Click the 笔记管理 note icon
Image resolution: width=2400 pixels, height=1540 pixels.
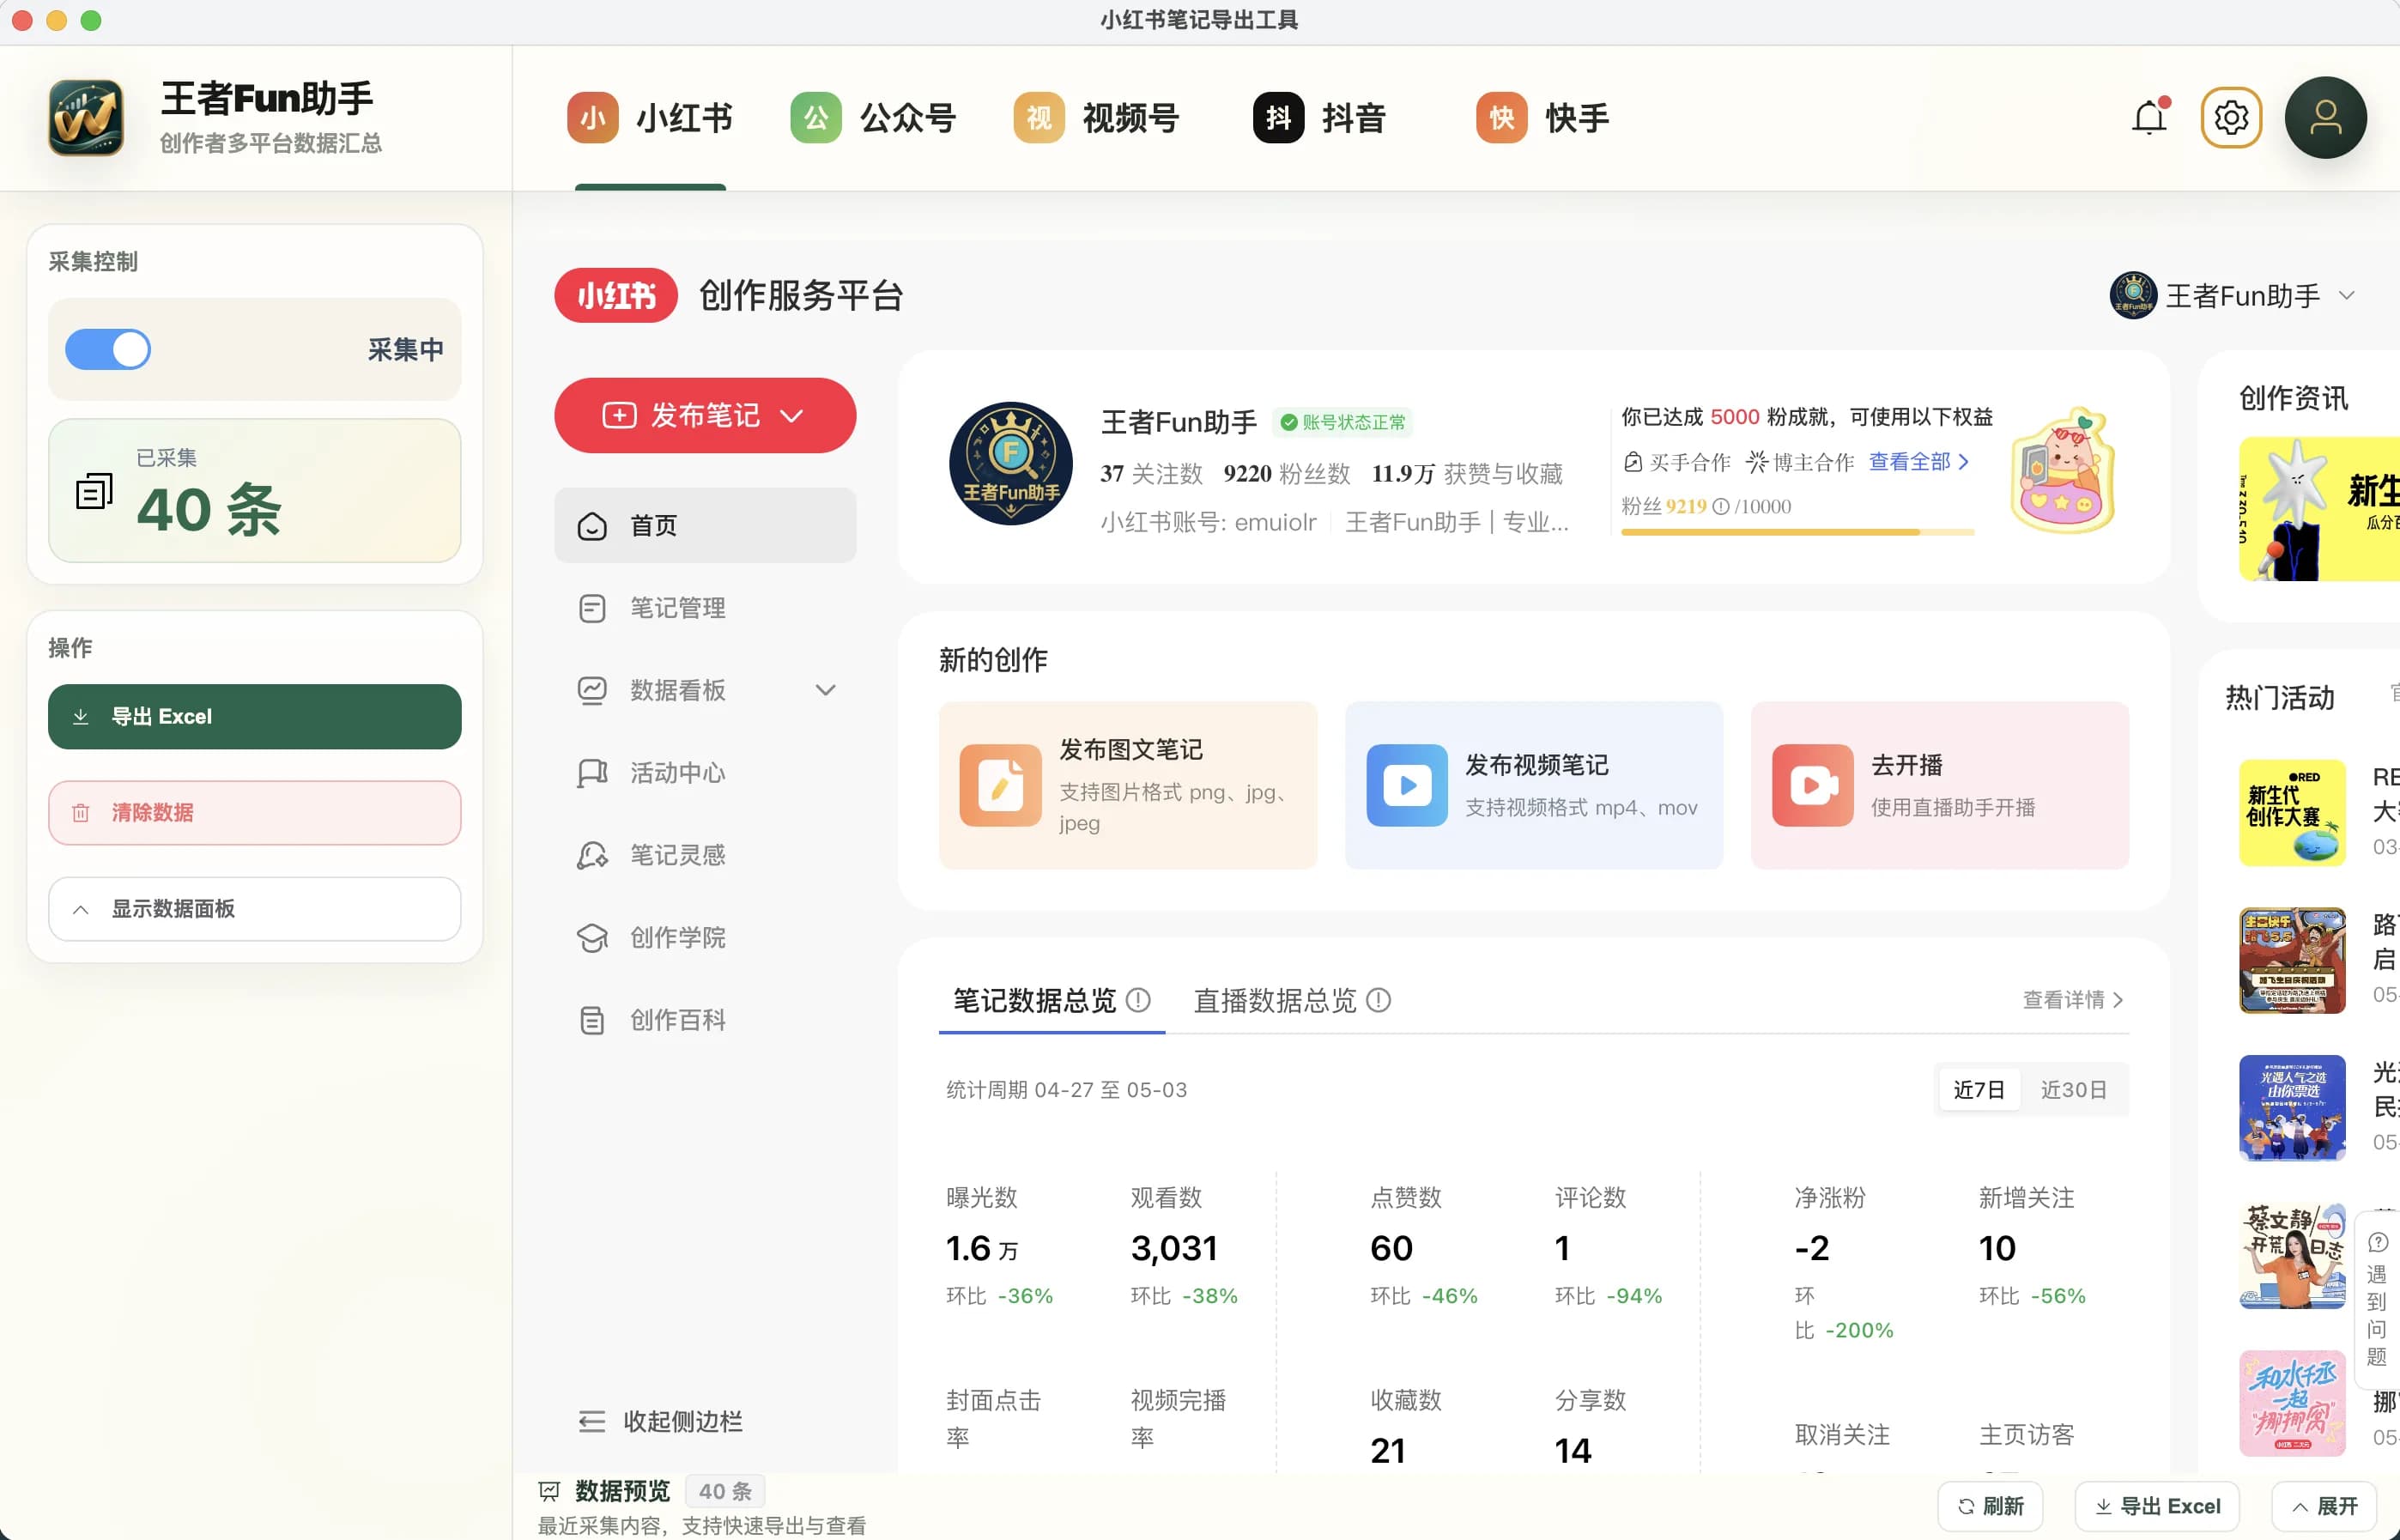pos(592,608)
